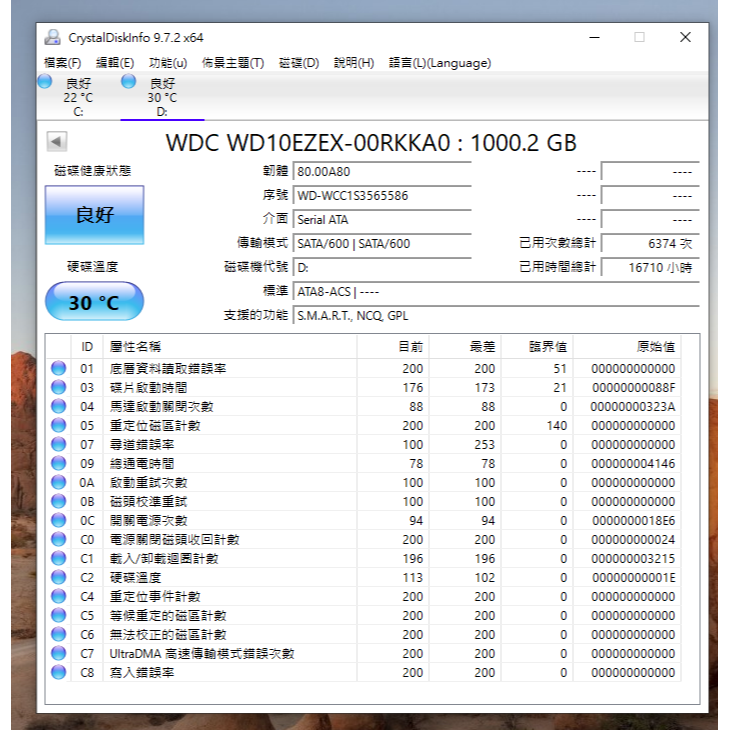Viewport: 730px width, 730px height.
Task: Click the CrystalDiskInfo app icon in title bar
Action: 53,37
